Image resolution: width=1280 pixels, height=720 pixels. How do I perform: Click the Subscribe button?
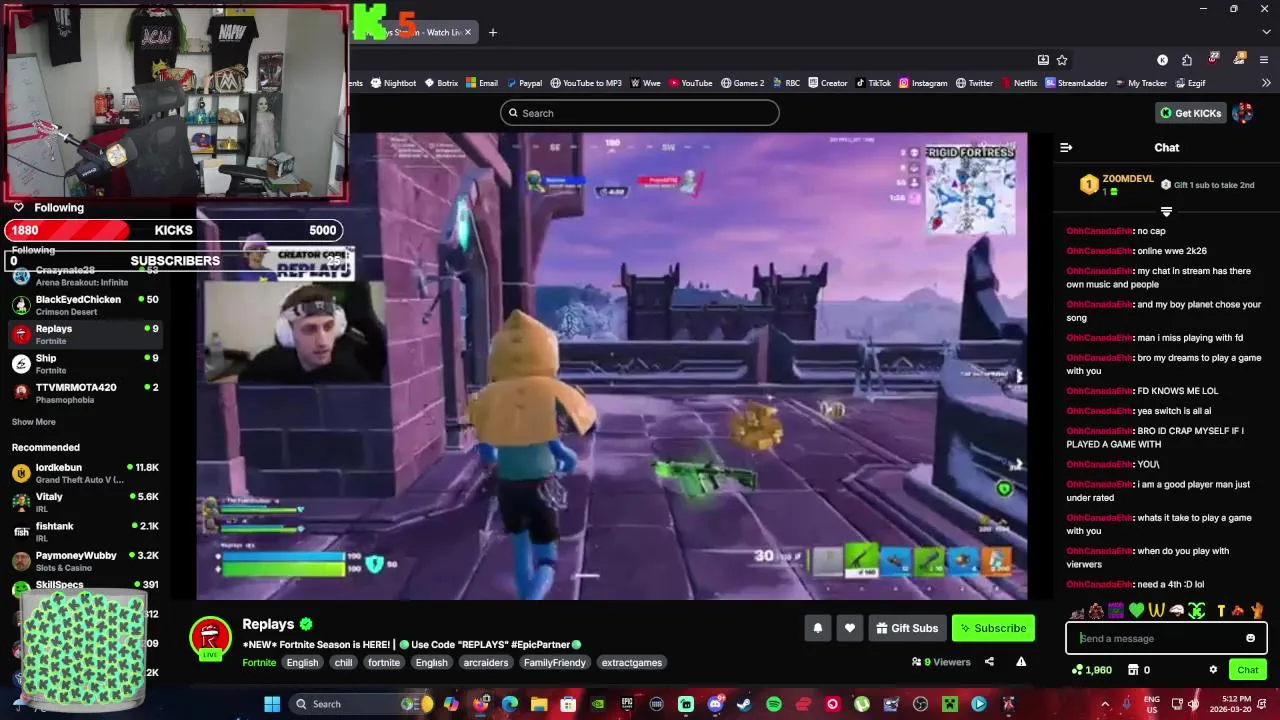pos(993,628)
